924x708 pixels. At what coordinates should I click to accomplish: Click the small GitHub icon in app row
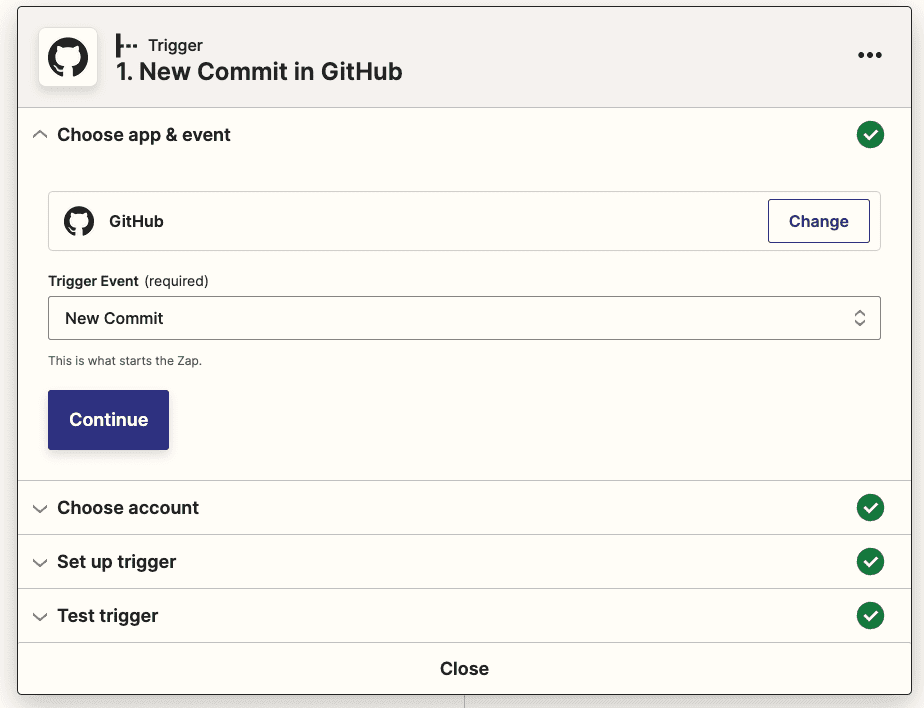[x=79, y=221]
